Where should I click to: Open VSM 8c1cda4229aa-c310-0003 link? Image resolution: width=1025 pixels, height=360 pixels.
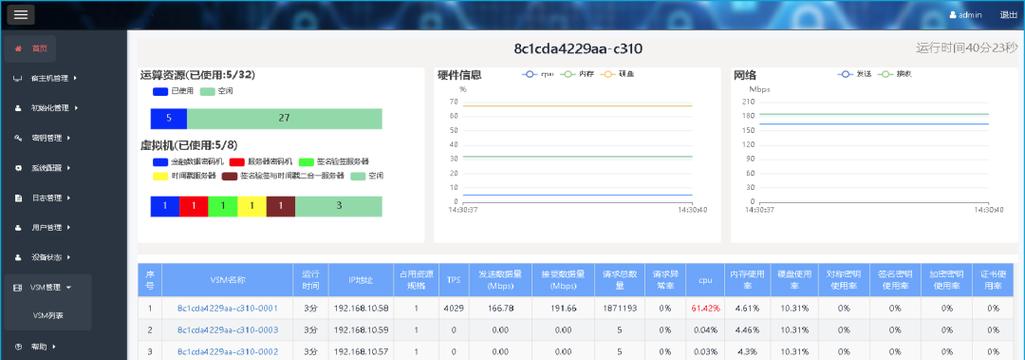(227, 330)
